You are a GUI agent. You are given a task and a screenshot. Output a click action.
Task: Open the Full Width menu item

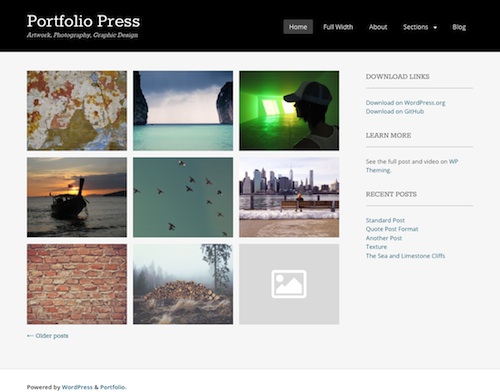(338, 27)
